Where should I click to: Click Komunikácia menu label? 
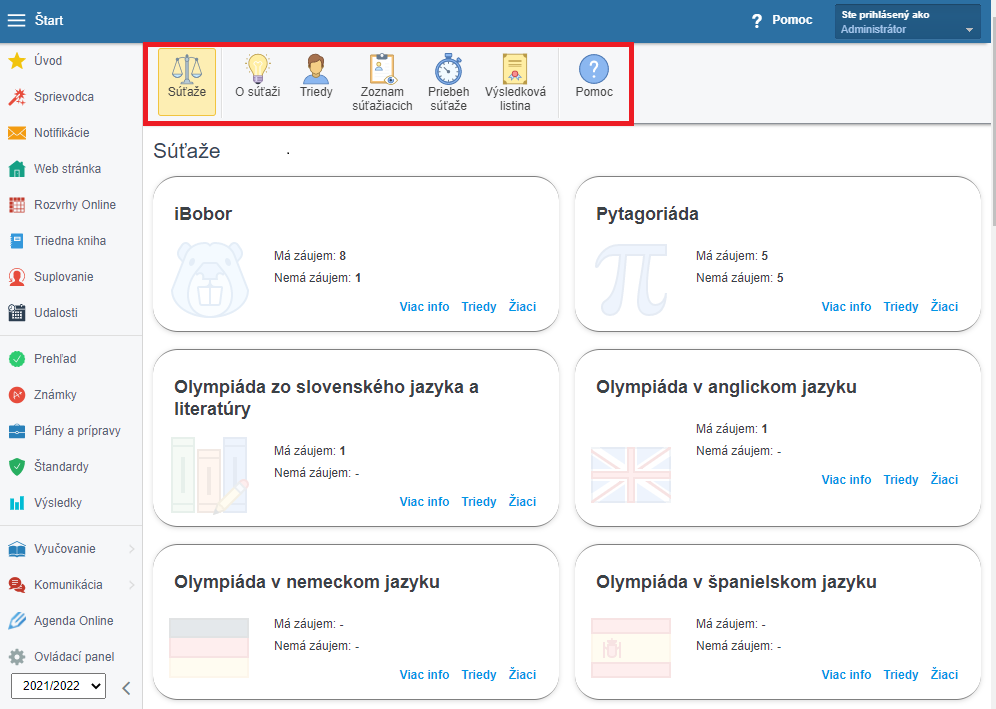[x=68, y=585]
